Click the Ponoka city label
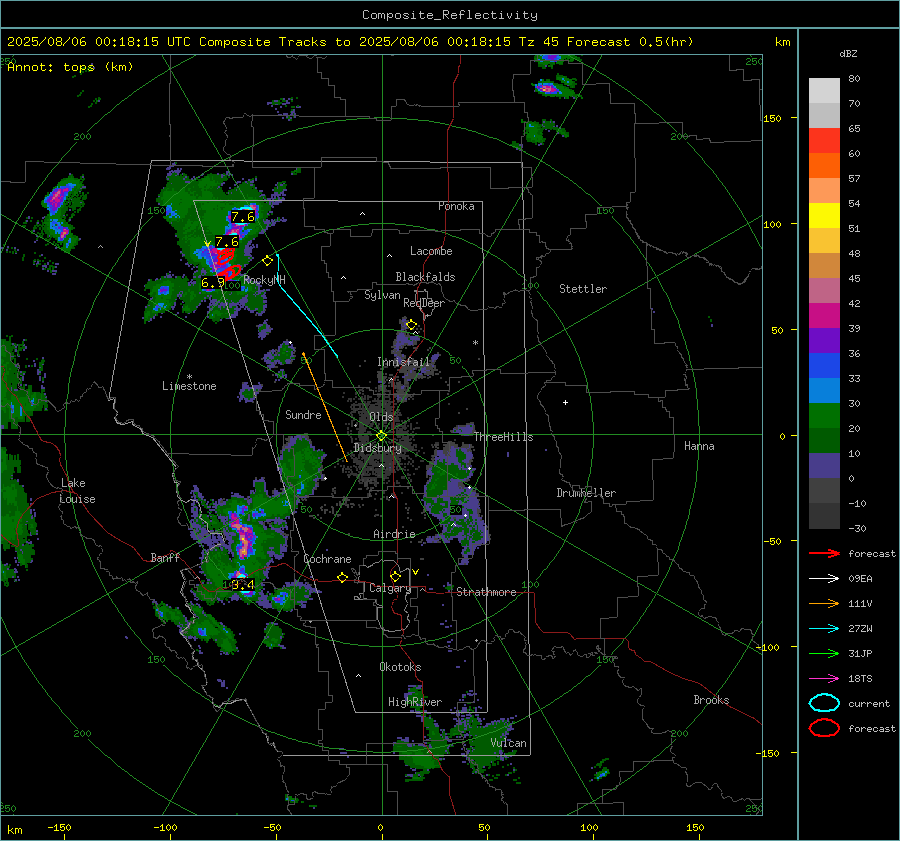 [x=456, y=206]
